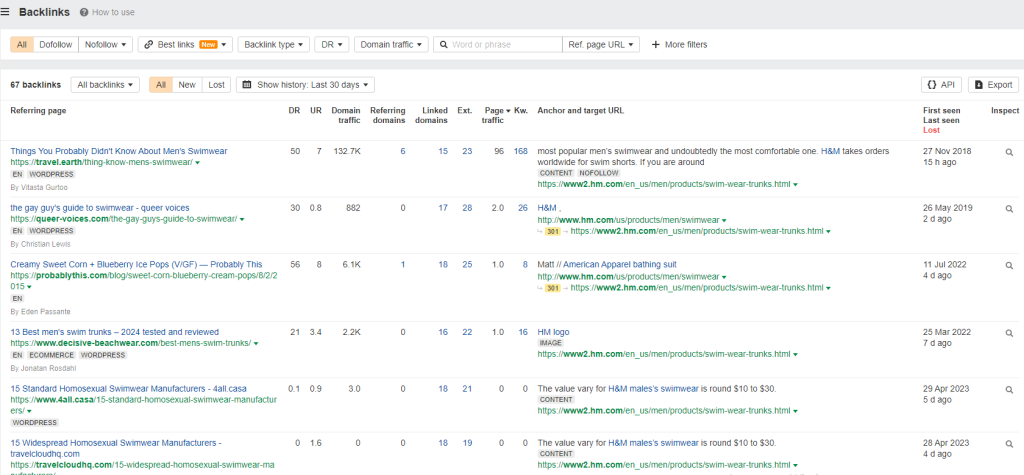Toggle the All link type filter
Viewport: 1024px width, 475px height.
point(22,45)
